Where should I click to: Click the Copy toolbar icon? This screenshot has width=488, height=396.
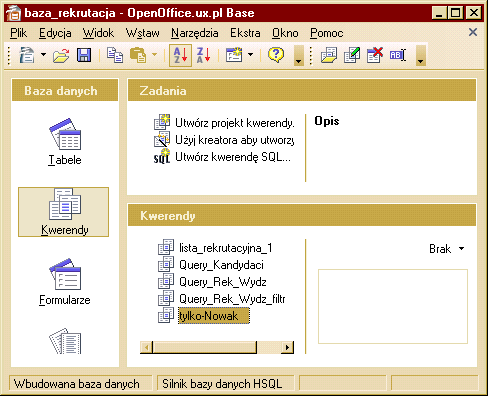click(115, 55)
